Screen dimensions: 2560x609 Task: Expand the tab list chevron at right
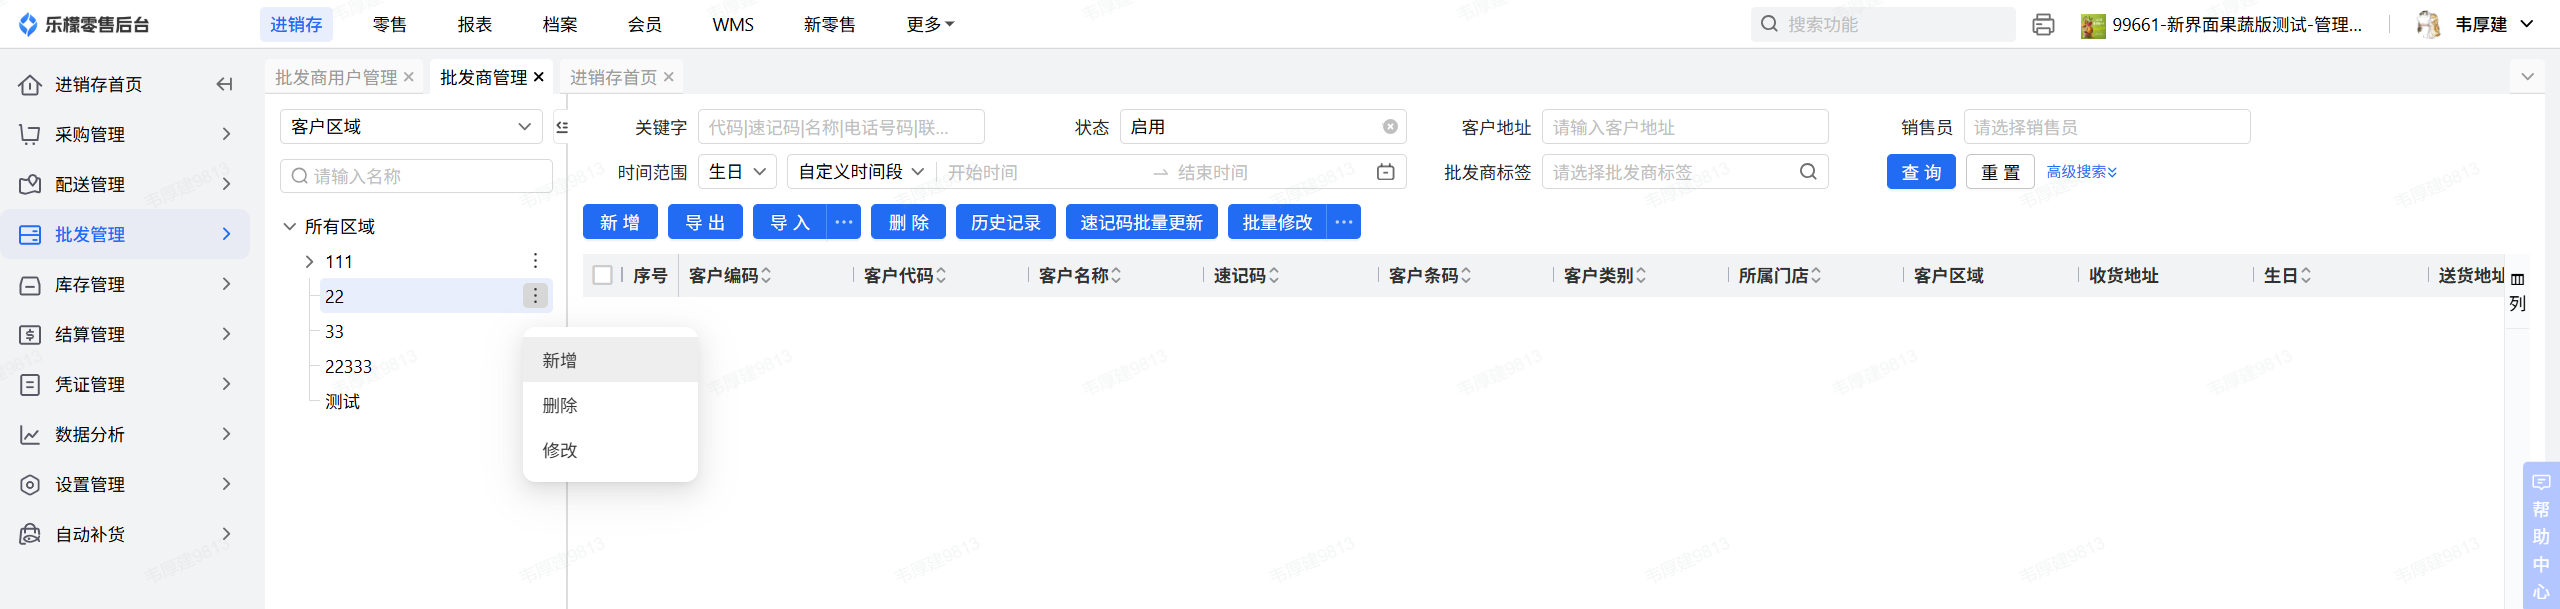click(2527, 77)
